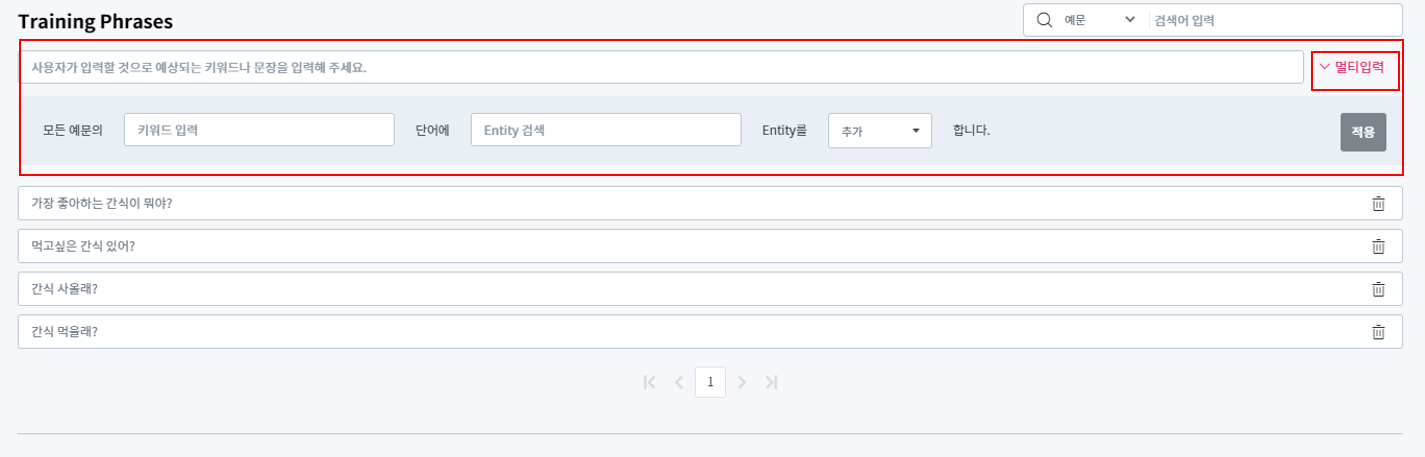Delete the phrase '가장 좋아하는 간식이 뭐야?'
The width and height of the screenshot is (1425, 457).
click(1378, 204)
